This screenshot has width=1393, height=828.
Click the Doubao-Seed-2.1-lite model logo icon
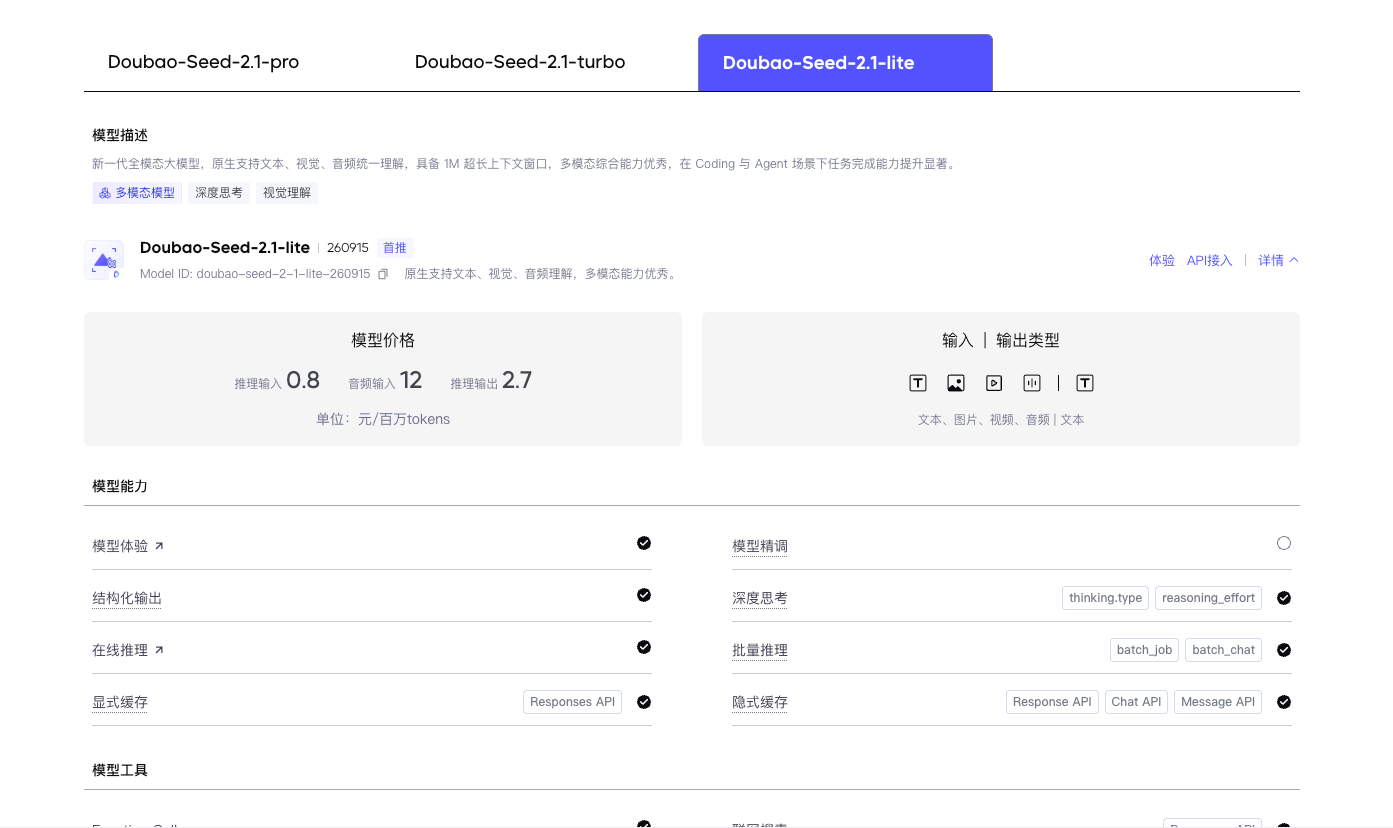(x=104, y=260)
